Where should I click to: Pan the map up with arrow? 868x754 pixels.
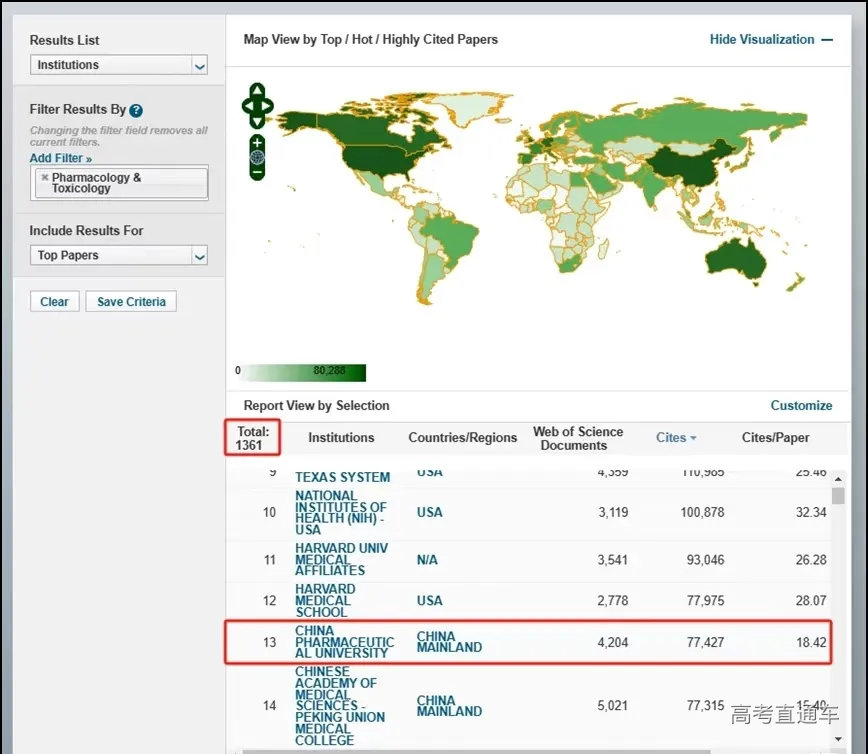click(x=257, y=91)
